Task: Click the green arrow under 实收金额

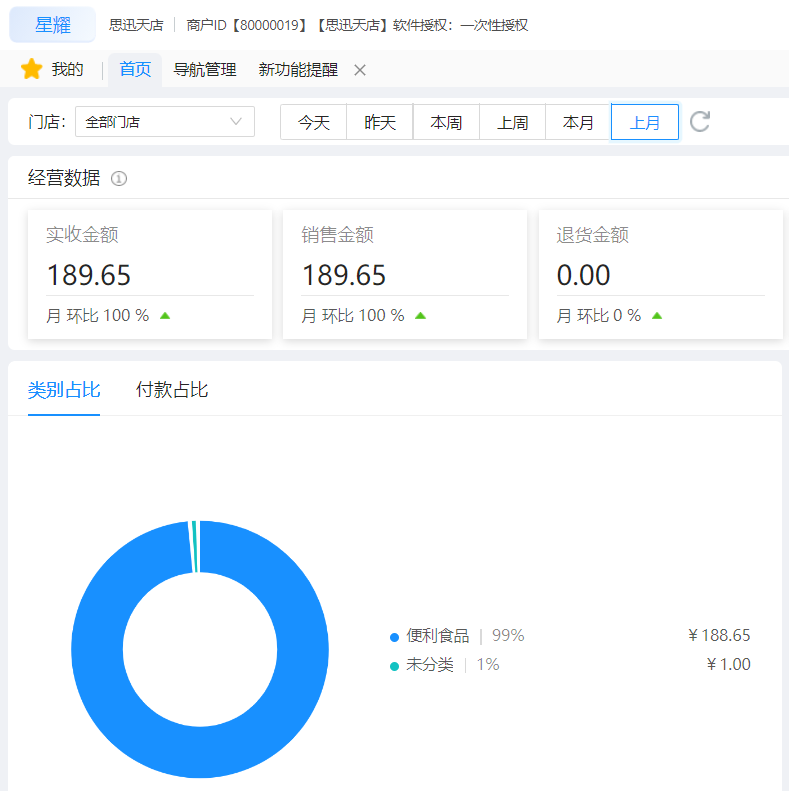Action: pos(165,316)
